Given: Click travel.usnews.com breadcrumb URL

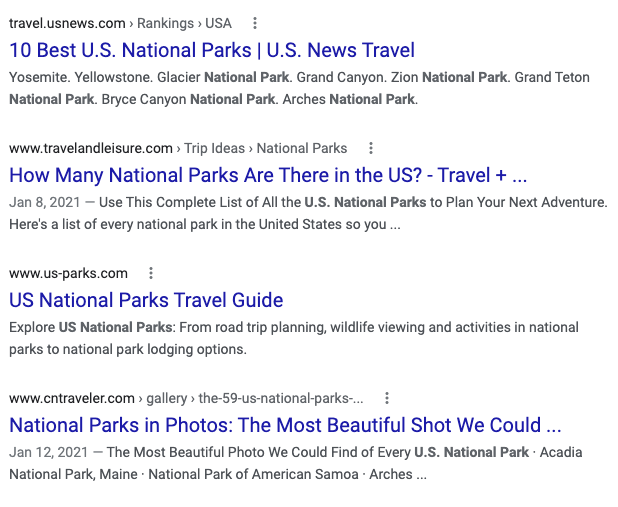Looking at the screenshot, I should click(120, 23).
